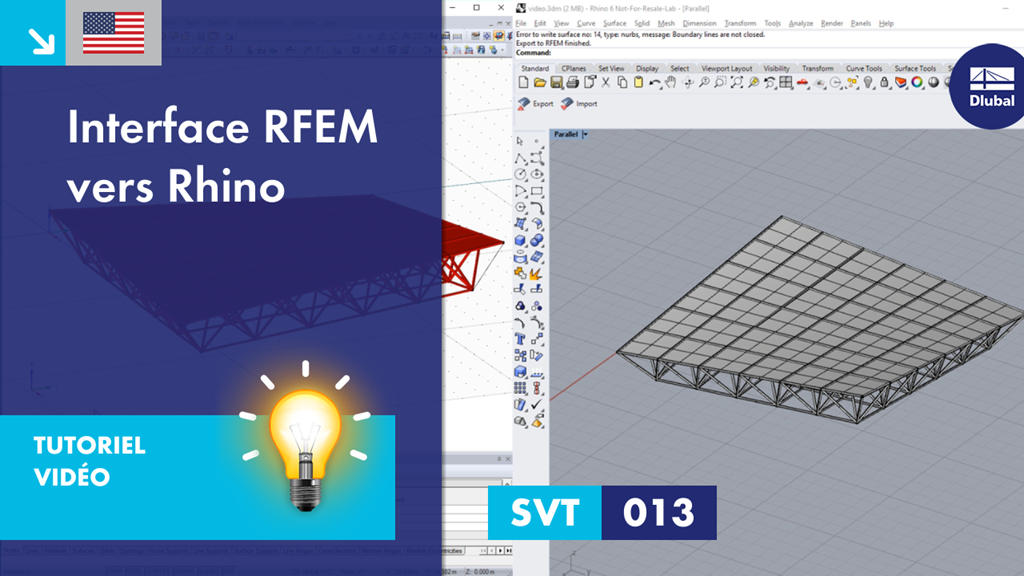Screen dimensions: 1024x576
Task: Click the Join puzzle-piece icon
Action: [520, 273]
